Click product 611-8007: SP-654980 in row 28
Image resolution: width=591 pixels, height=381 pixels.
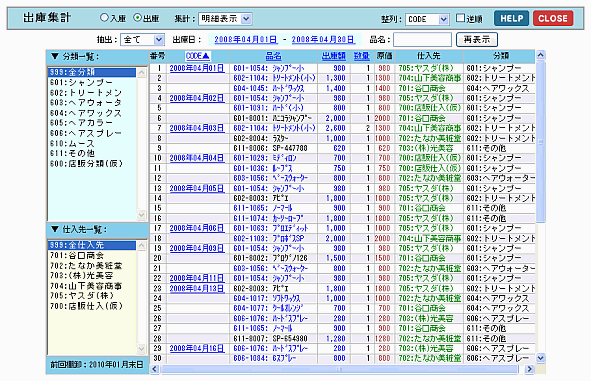pos(270,338)
